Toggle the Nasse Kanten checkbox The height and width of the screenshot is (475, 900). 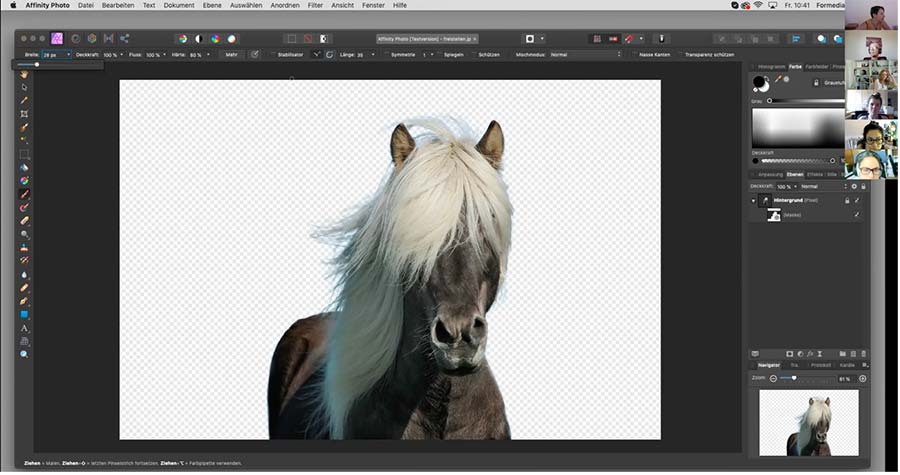point(634,54)
